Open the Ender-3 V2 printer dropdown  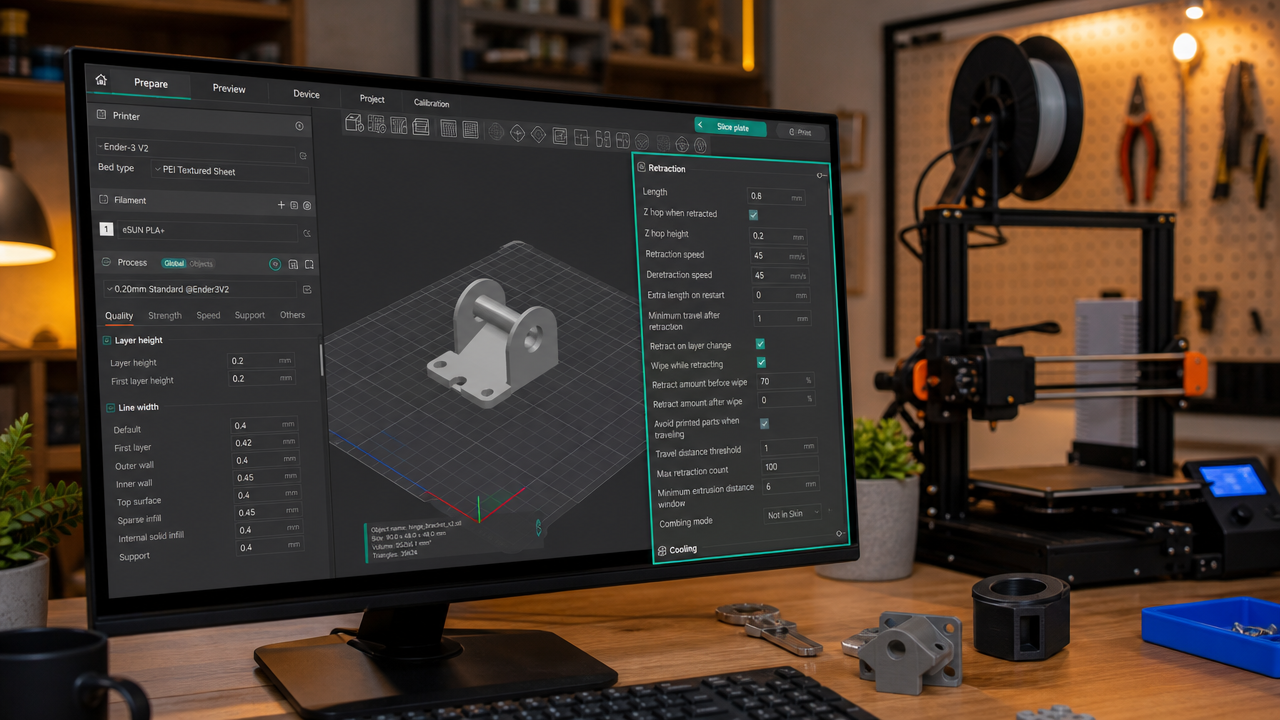click(x=196, y=150)
